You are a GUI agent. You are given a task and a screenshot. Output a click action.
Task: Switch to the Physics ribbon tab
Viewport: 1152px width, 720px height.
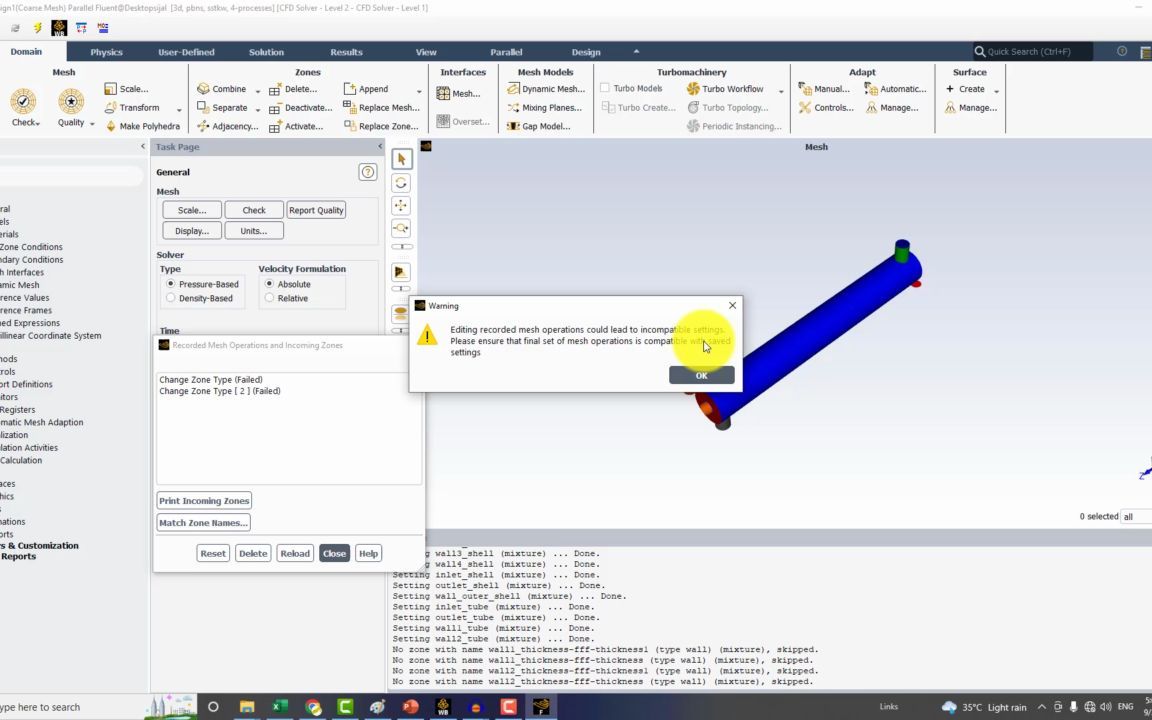pyautogui.click(x=106, y=52)
